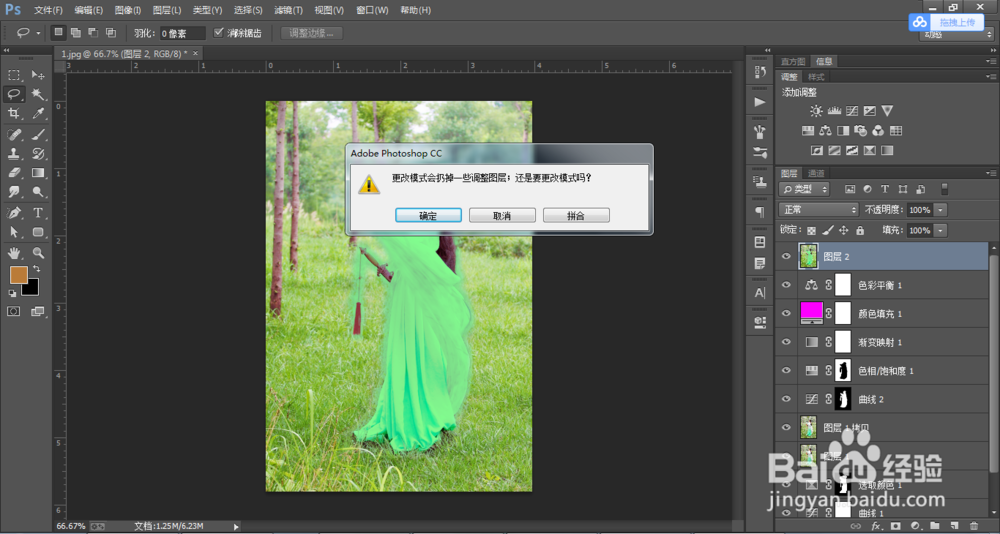This screenshot has height=534, width=1000.
Task: Open the status bar arrow menu
Action: click(236, 526)
